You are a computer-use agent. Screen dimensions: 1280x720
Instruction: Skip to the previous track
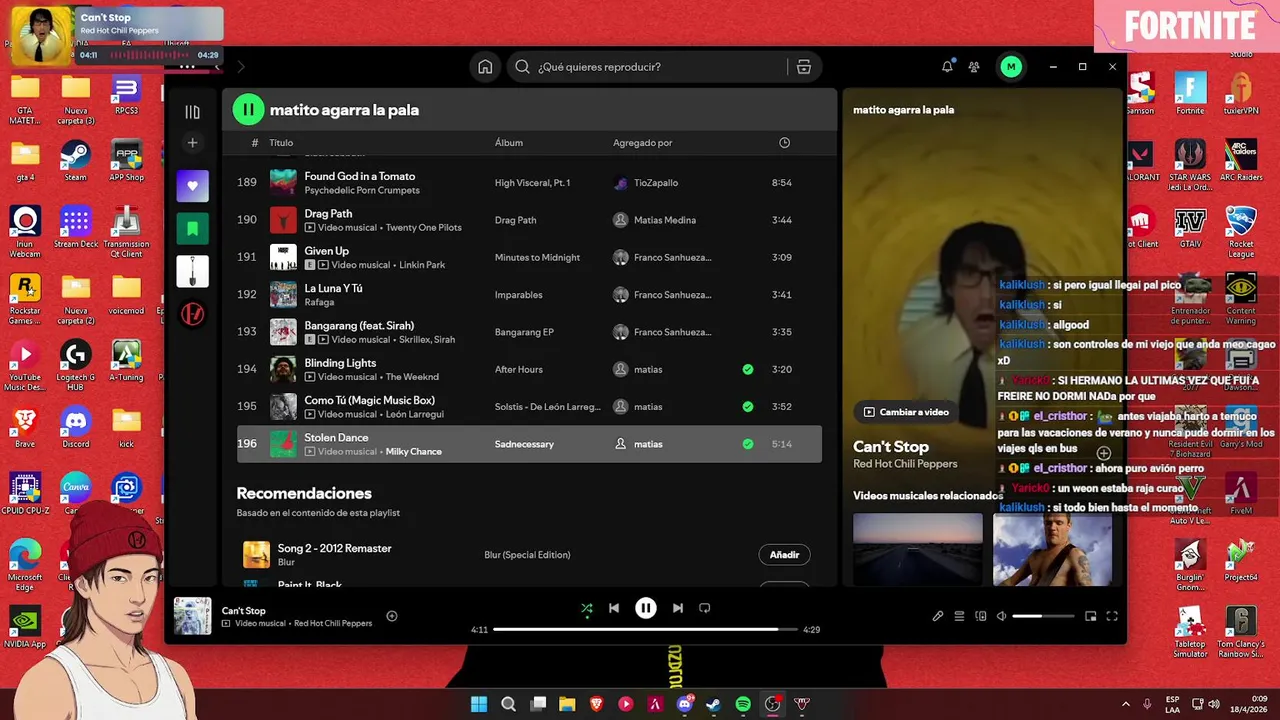pyautogui.click(x=614, y=608)
